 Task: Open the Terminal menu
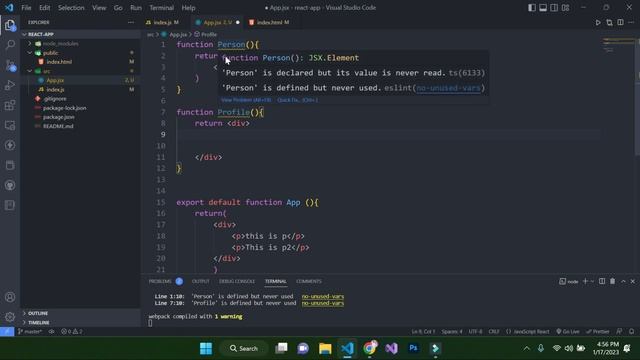click(x=161, y=7)
